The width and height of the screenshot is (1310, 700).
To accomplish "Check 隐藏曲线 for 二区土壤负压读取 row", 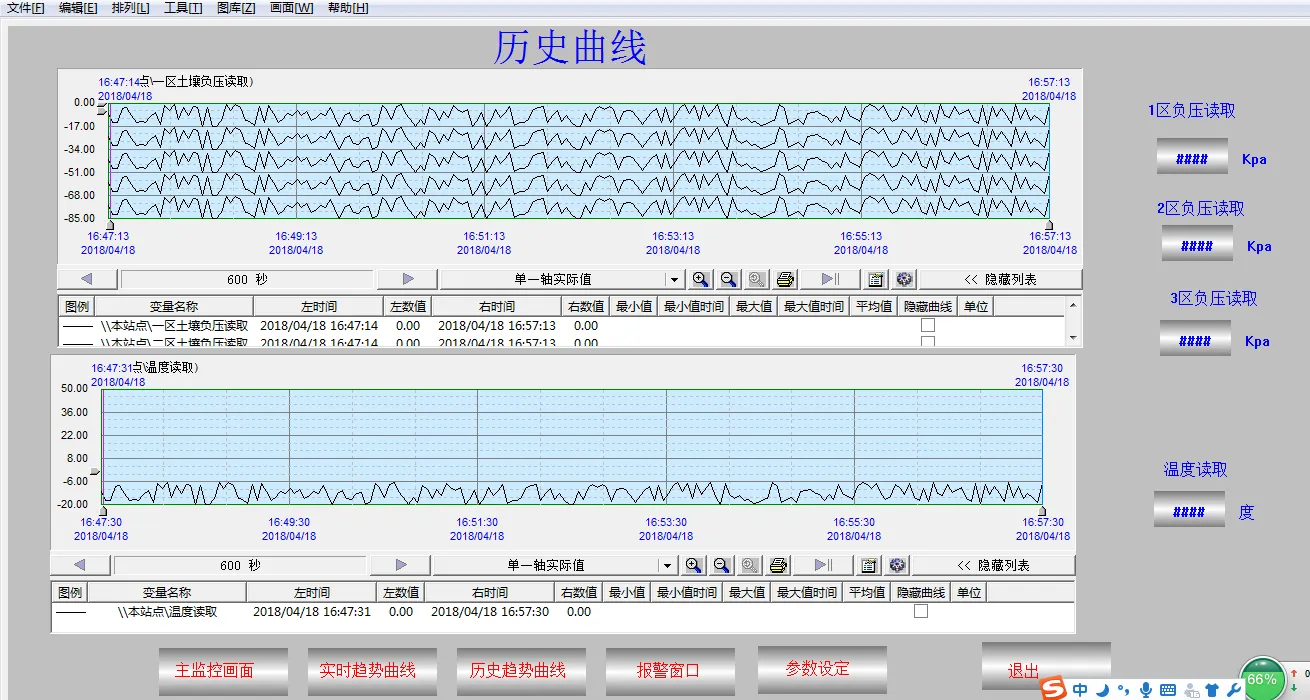I will point(928,342).
